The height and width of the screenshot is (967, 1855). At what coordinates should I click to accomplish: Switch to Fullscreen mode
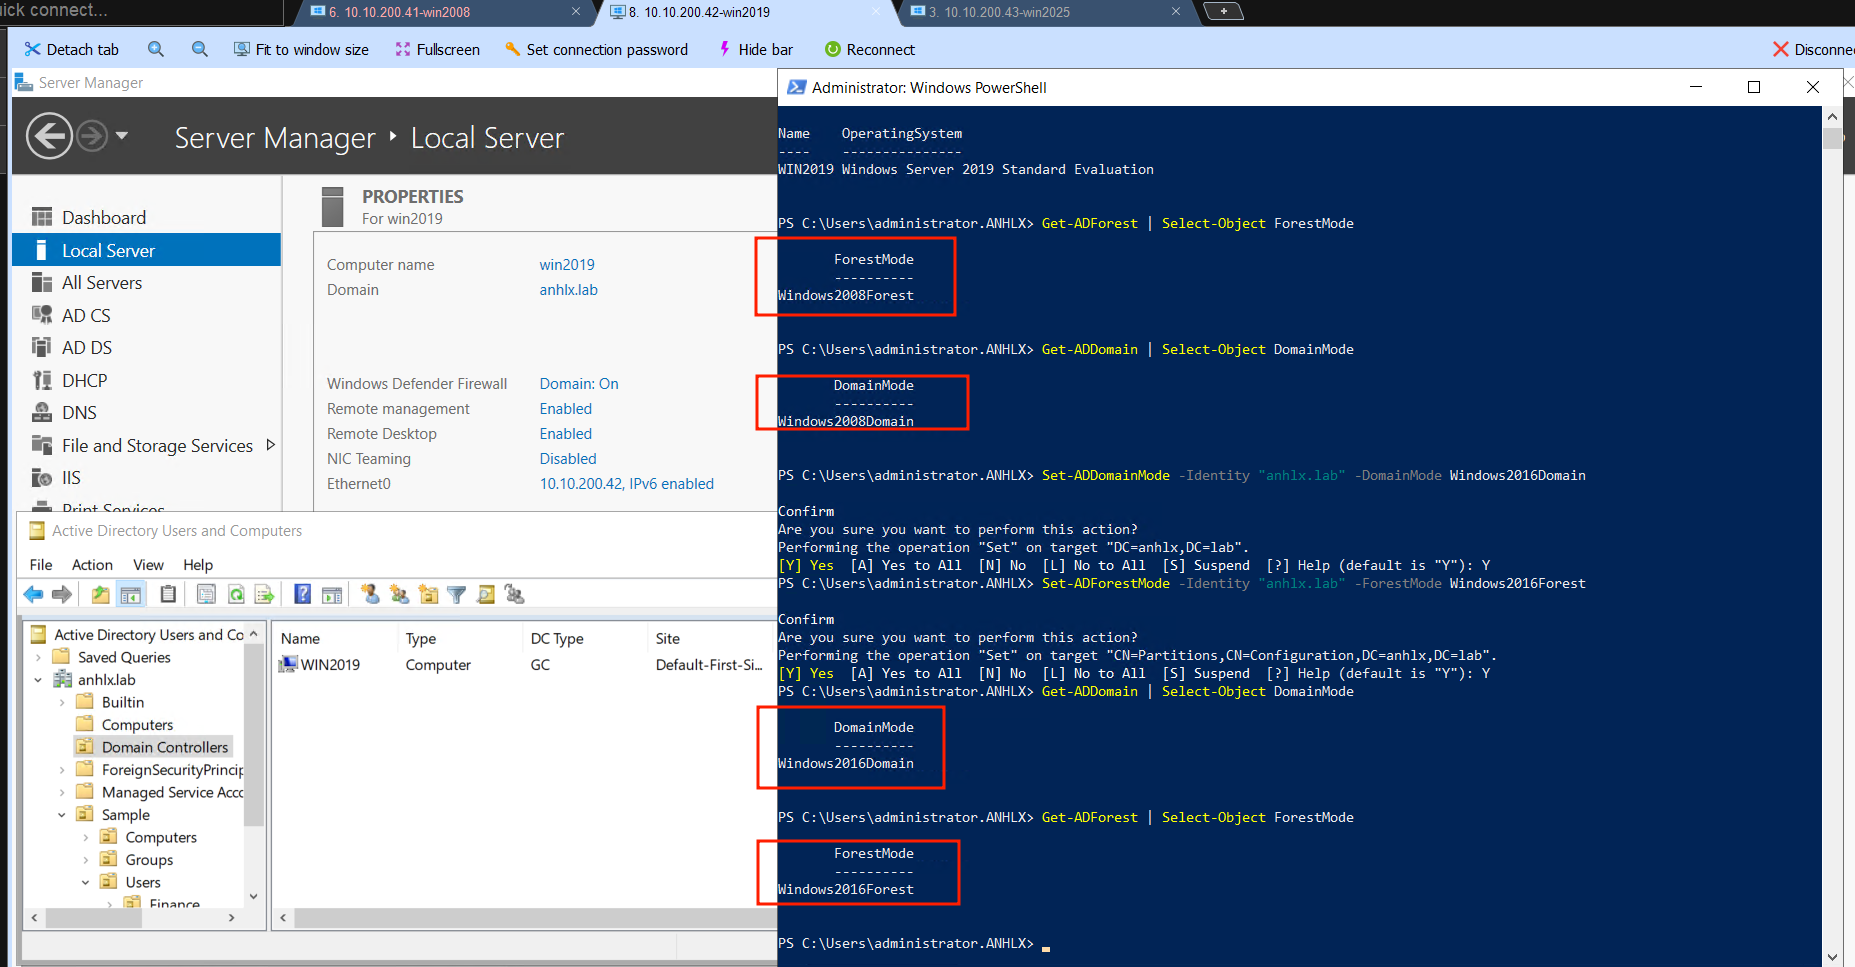437,49
